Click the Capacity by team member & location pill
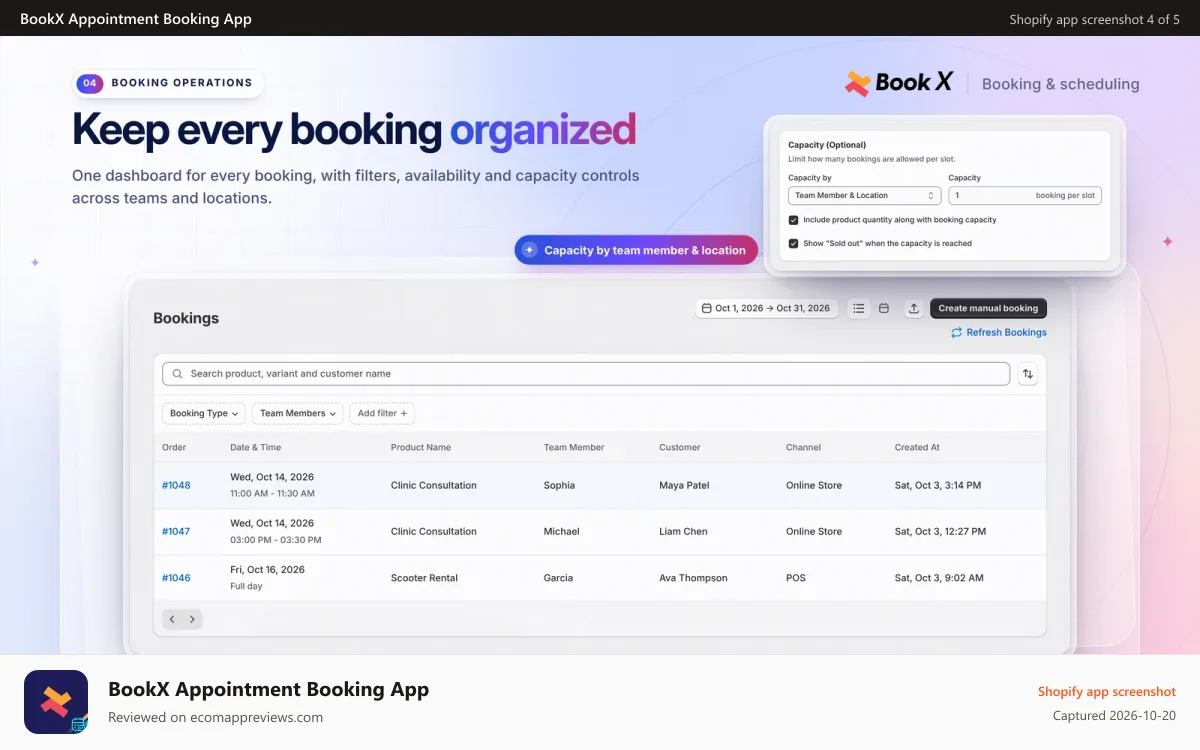The height and width of the screenshot is (750, 1200). (x=636, y=250)
